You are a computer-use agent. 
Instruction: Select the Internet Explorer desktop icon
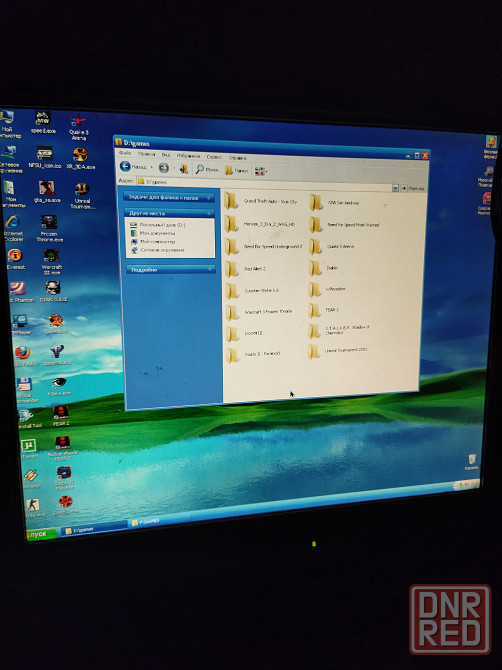tap(13, 228)
